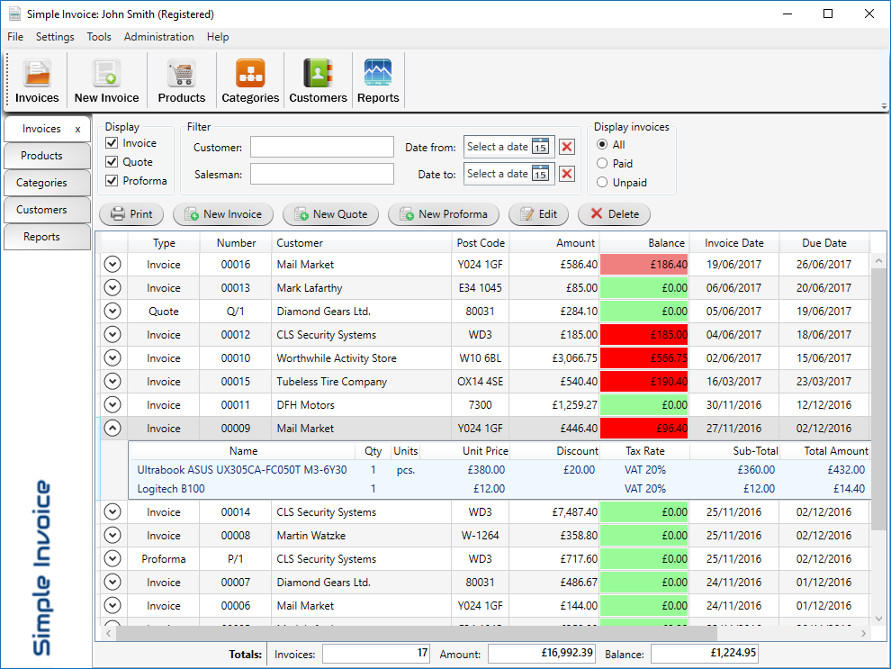Viewport: 891px width, 669px height.
Task: Toggle the Proforma display checkbox
Action: pos(112,181)
